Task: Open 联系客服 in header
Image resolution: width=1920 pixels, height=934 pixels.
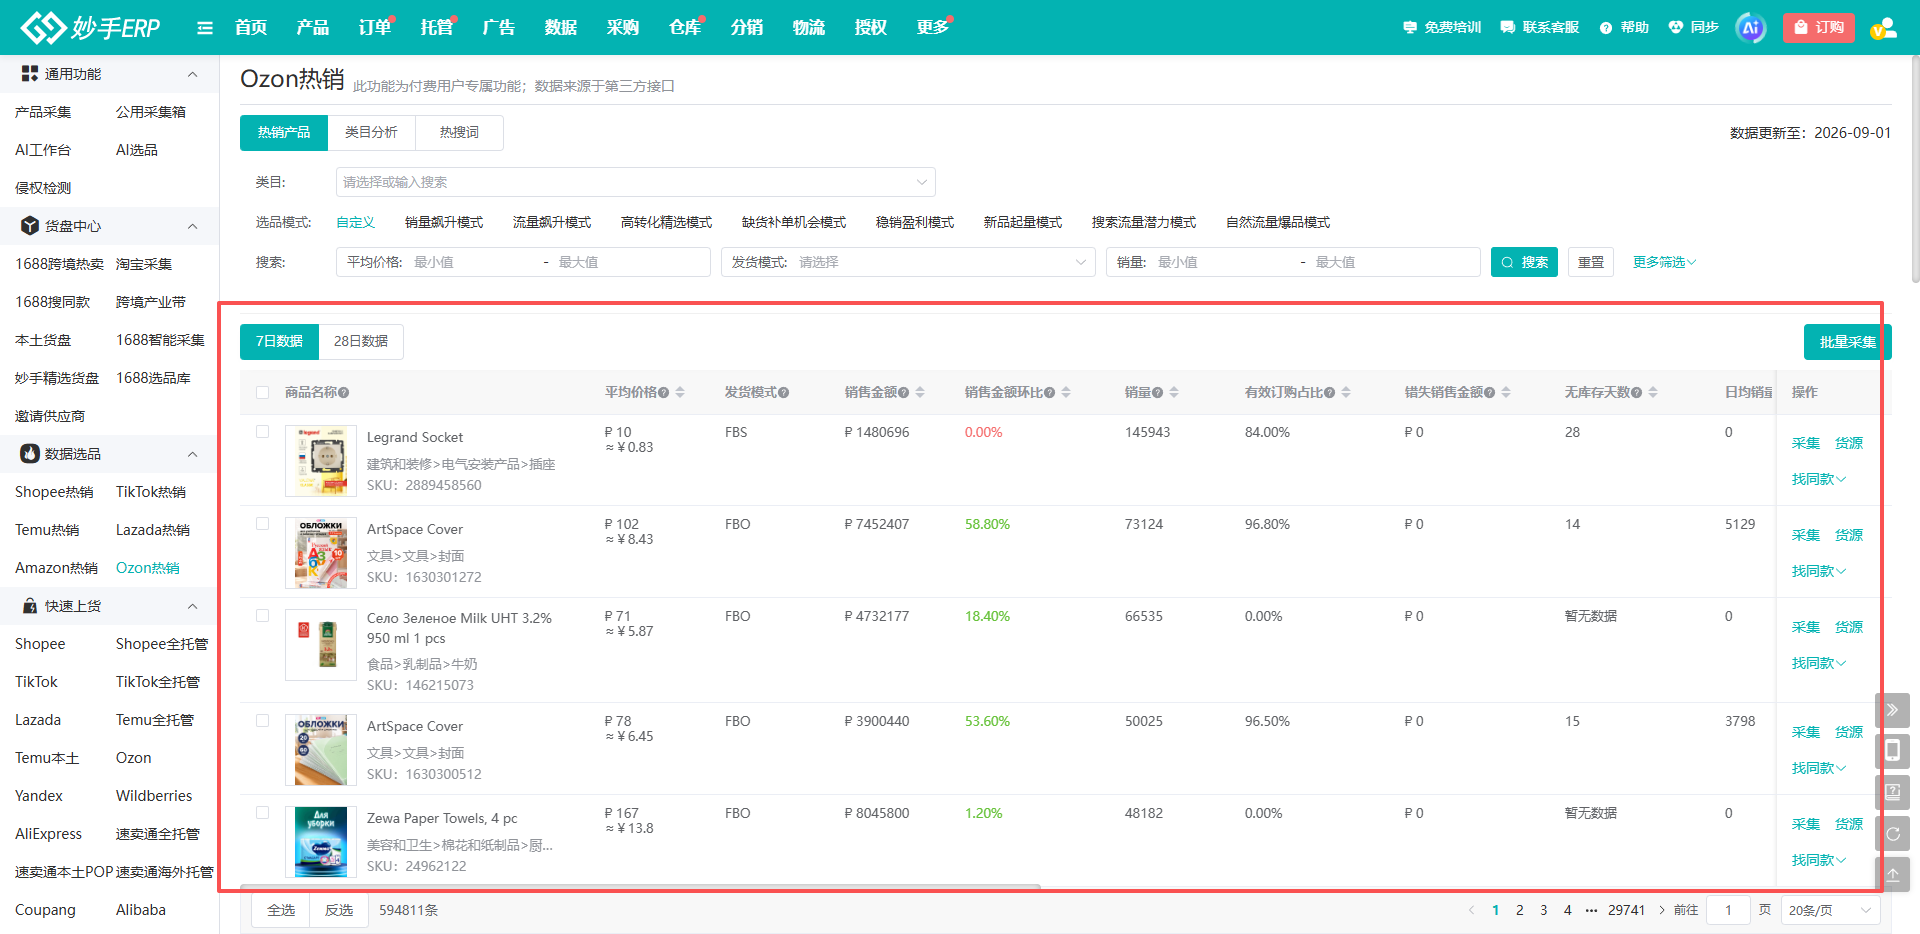Action: pyautogui.click(x=1540, y=28)
